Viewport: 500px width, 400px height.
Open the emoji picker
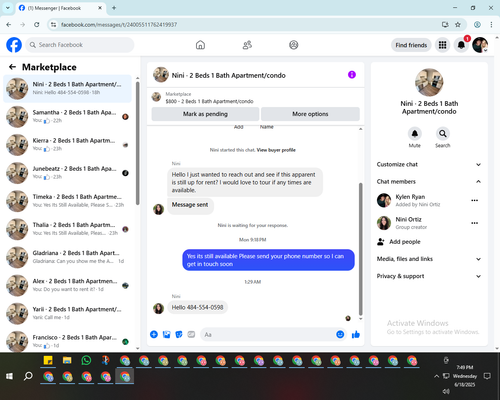pyautogui.click(x=340, y=334)
